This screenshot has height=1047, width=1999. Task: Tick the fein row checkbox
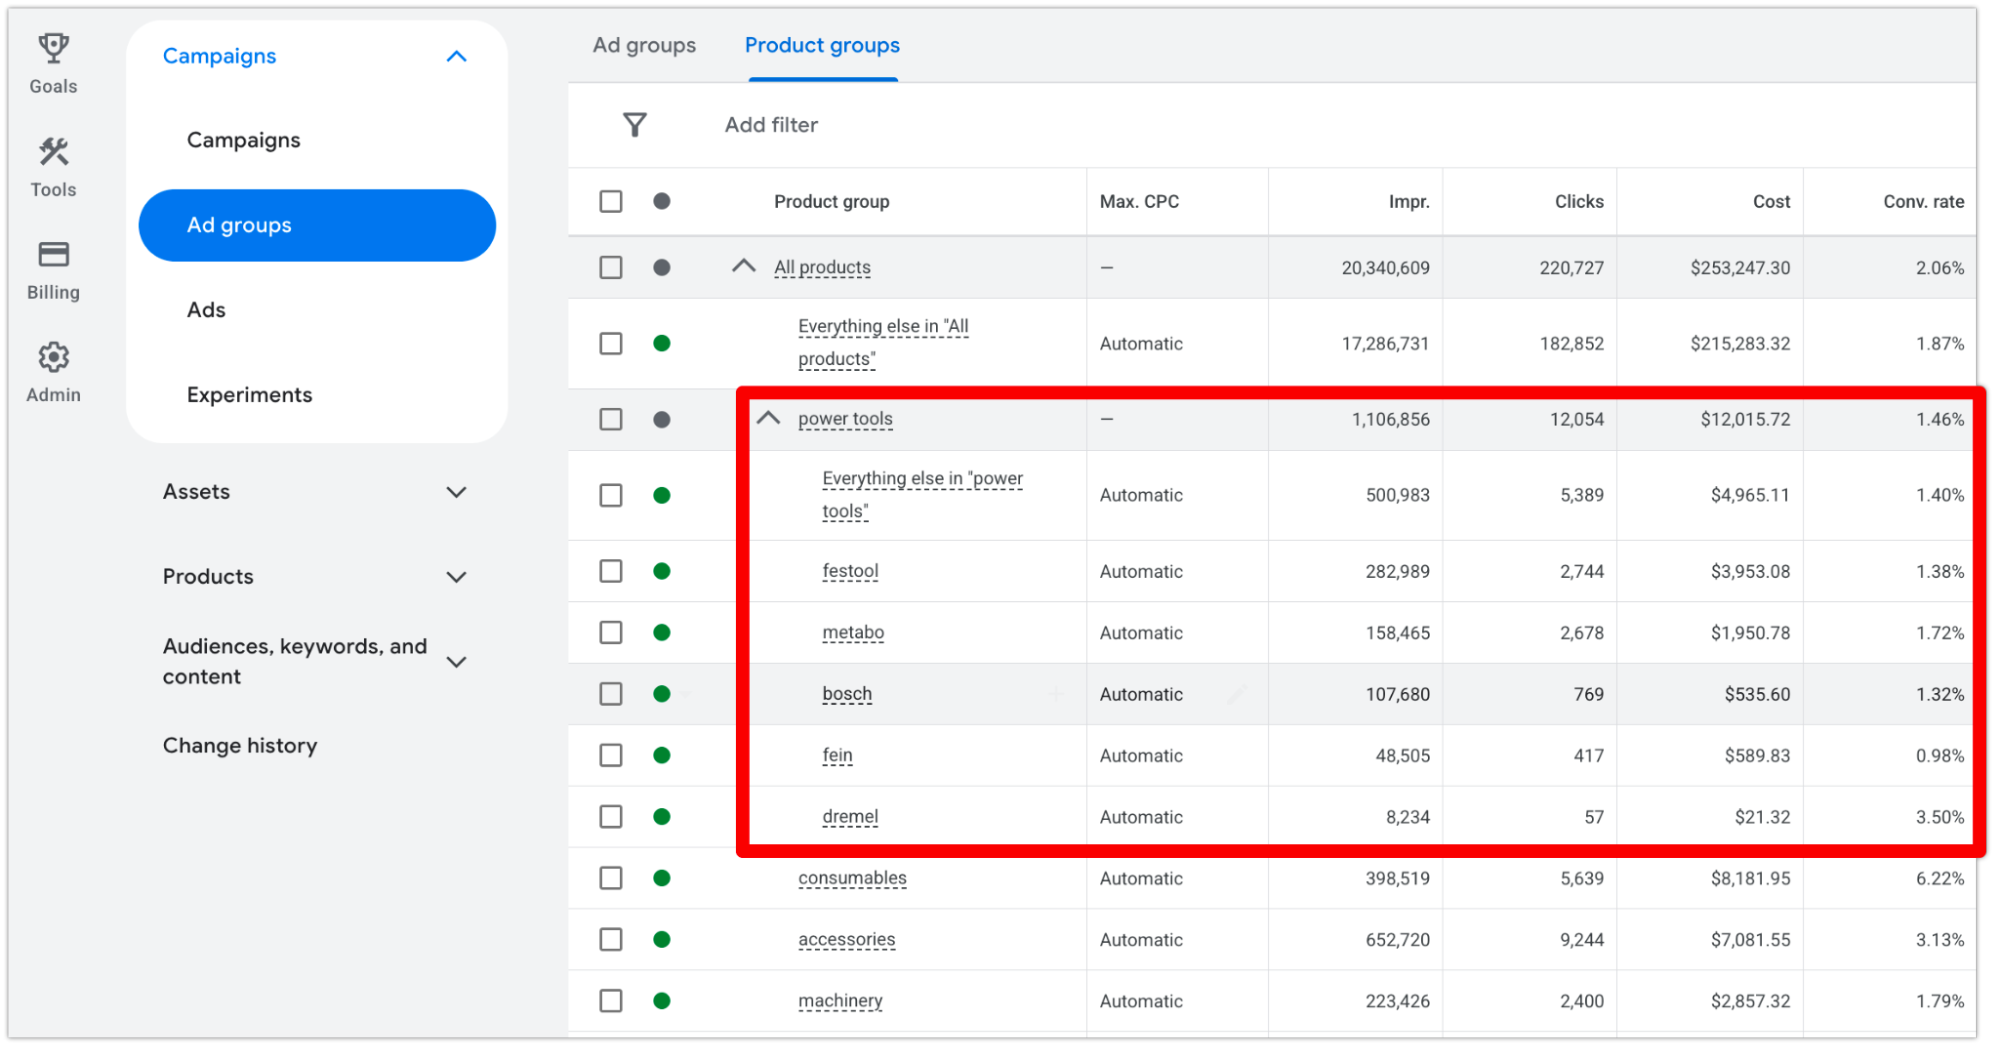(611, 755)
